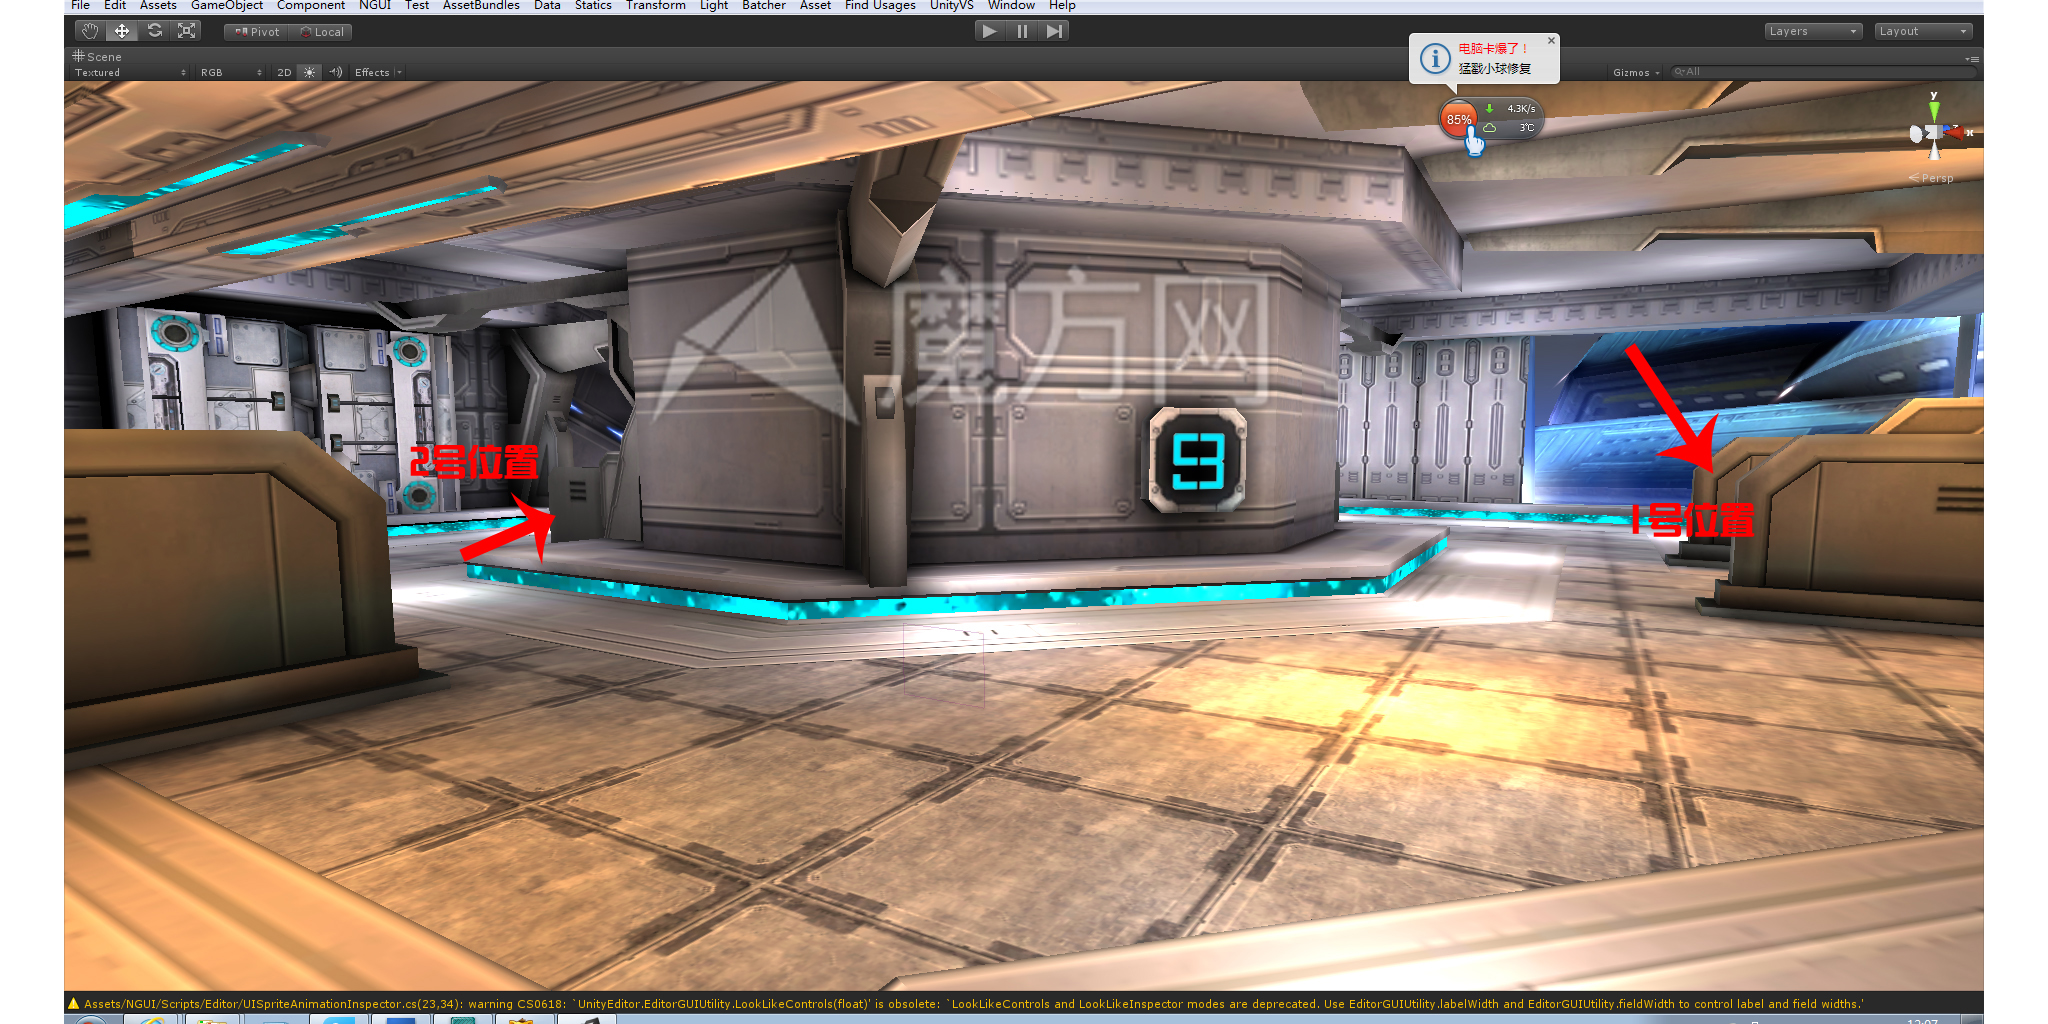
Task: Open the AssetBundles menu
Action: 481,5
